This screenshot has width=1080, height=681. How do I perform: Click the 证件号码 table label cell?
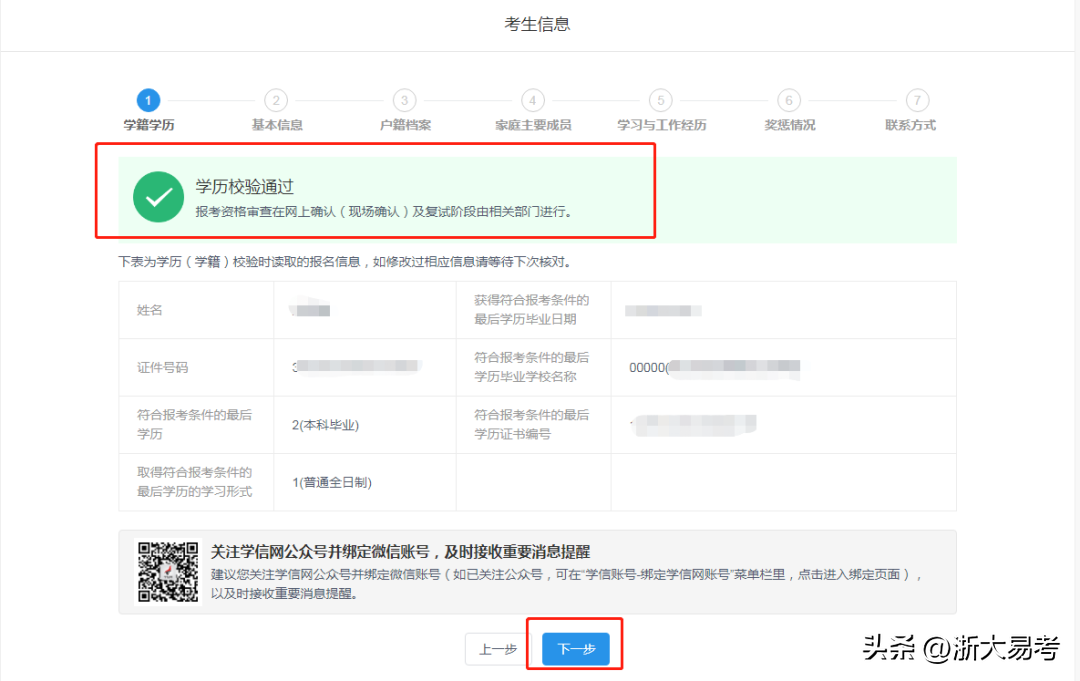162,367
